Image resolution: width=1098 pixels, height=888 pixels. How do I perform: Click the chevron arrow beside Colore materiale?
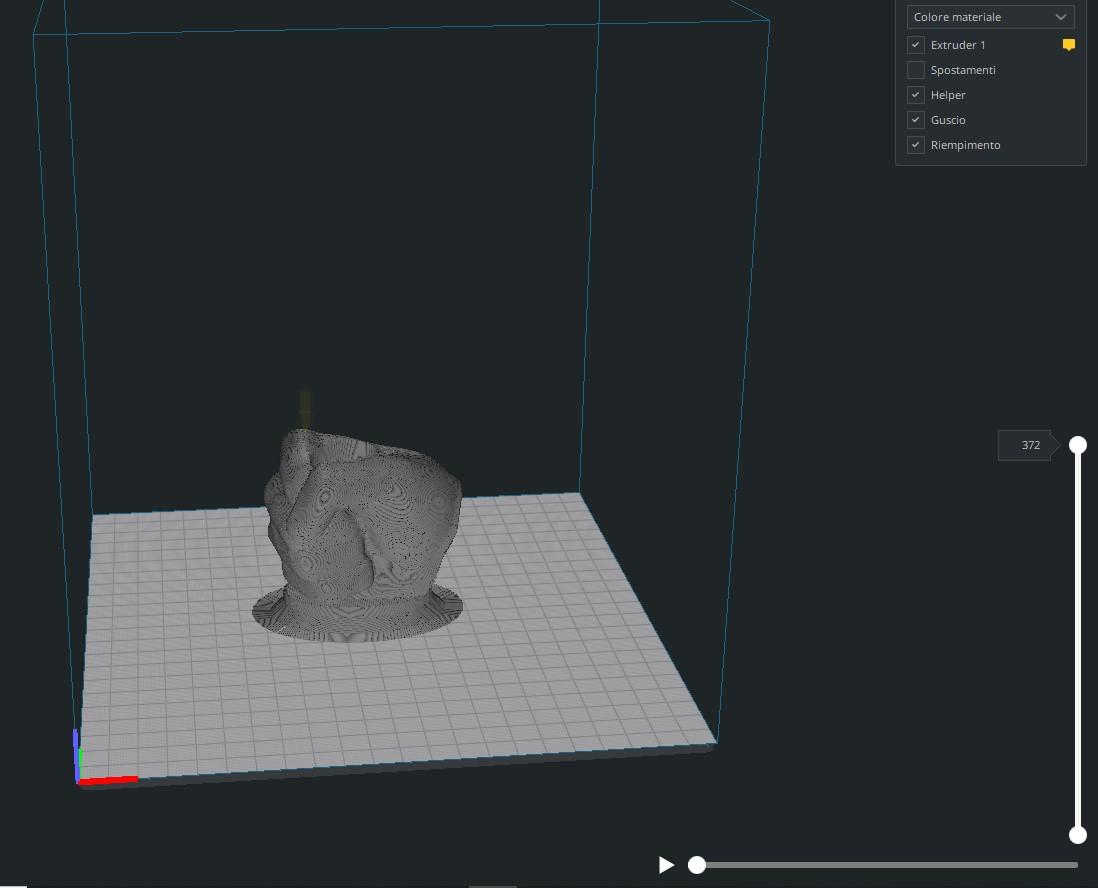(x=1061, y=17)
